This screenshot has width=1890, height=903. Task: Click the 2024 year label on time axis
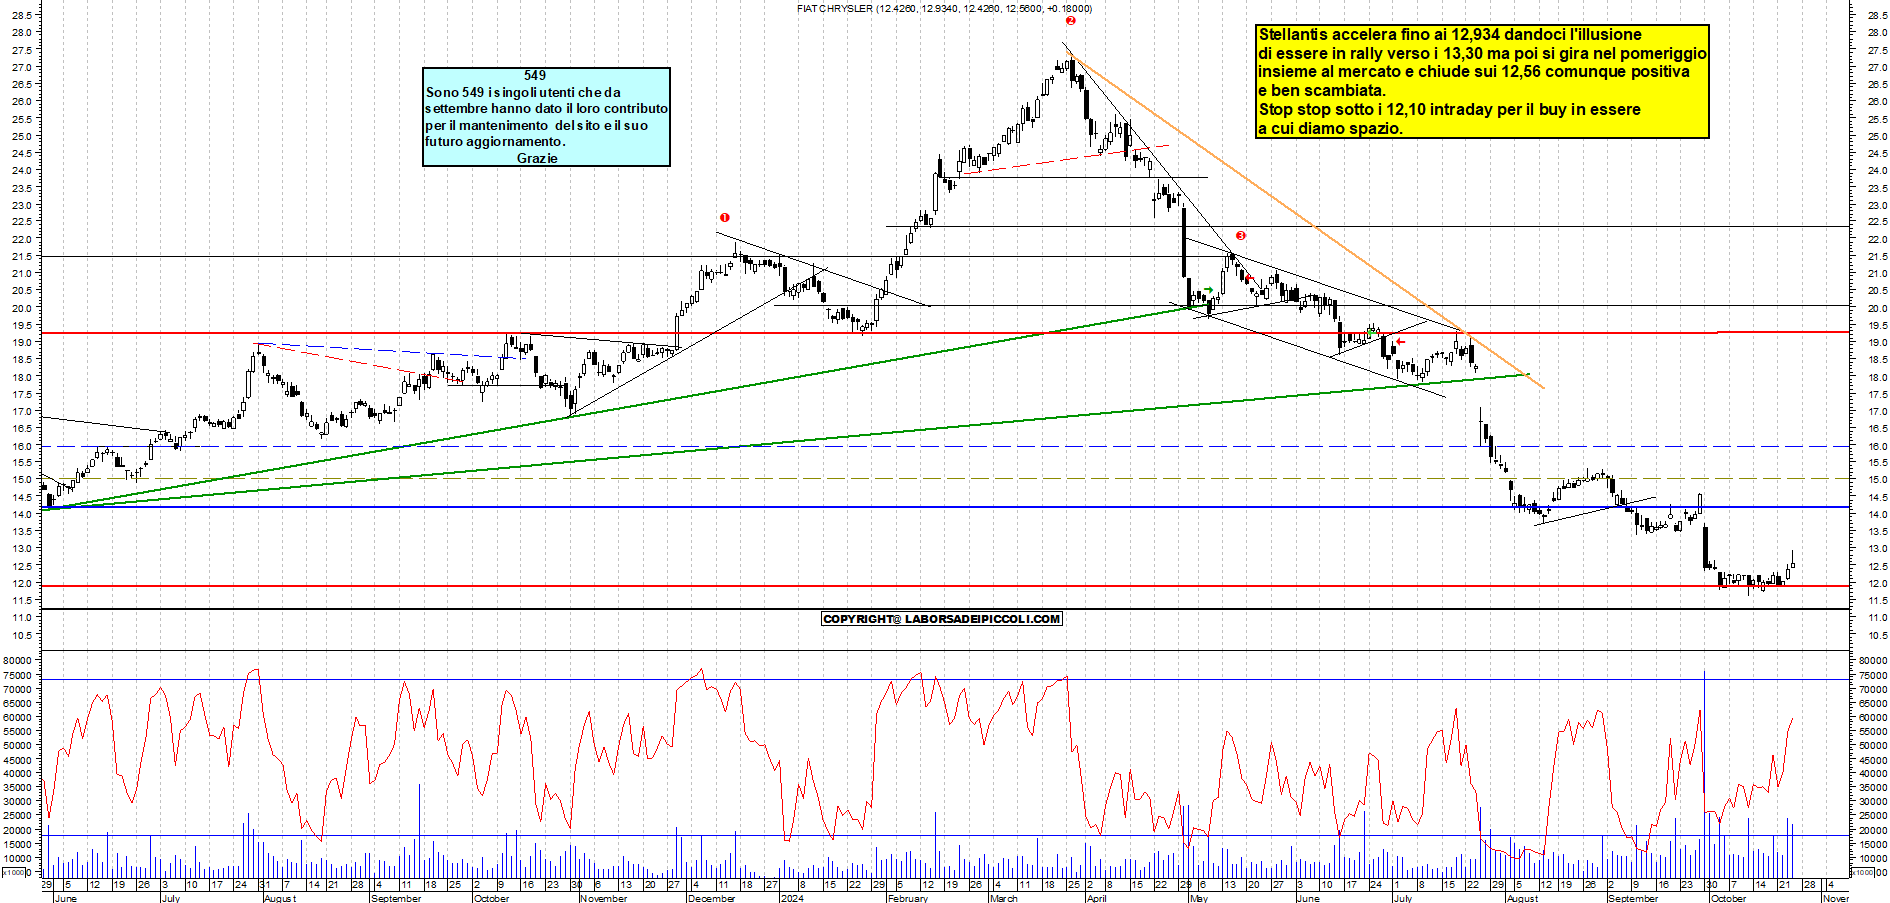(792, 898)
